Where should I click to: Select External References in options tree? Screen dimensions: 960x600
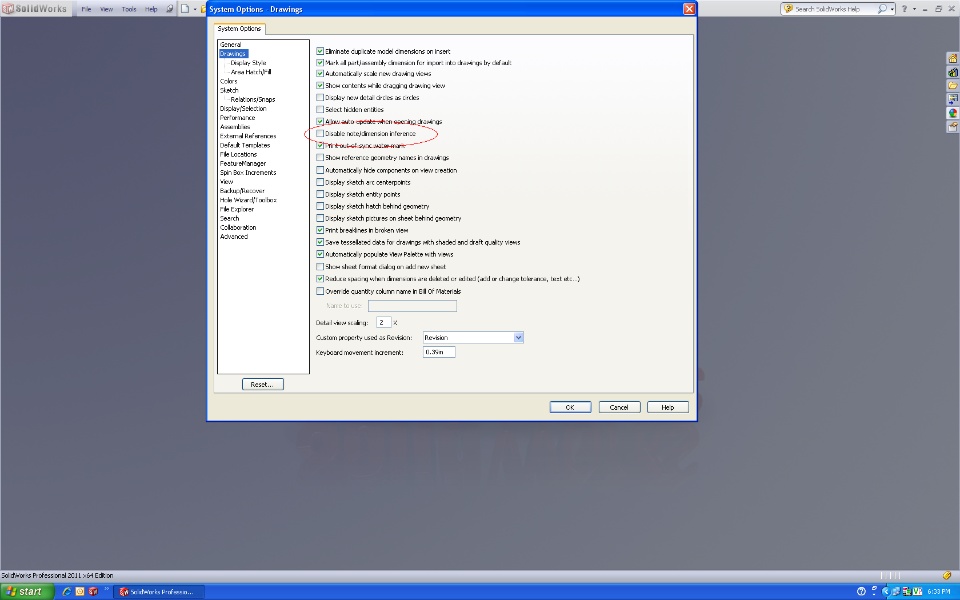point(248,136)
